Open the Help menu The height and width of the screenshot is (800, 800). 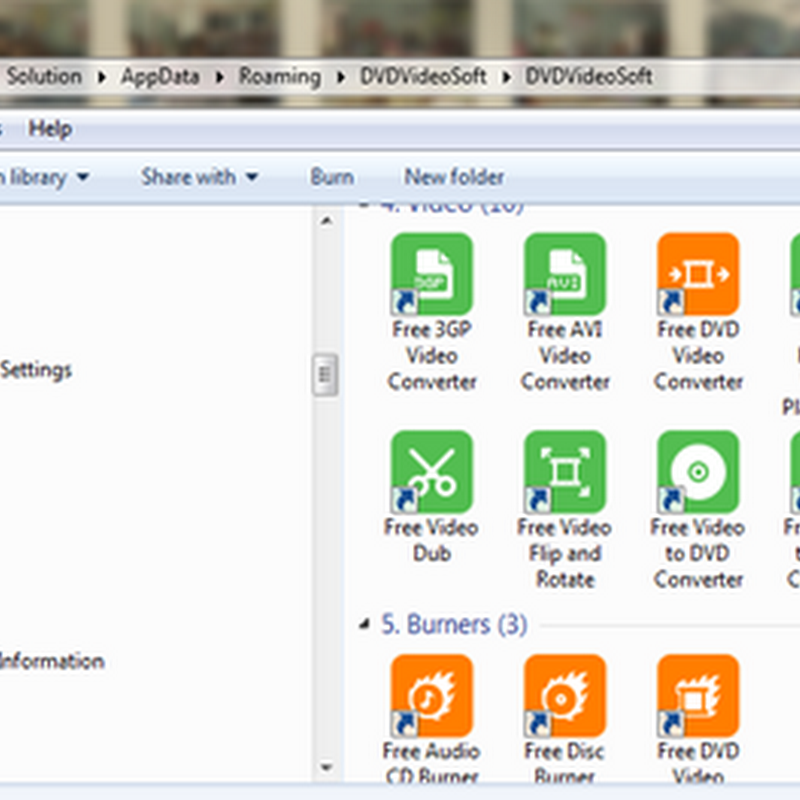click(50, 129)
